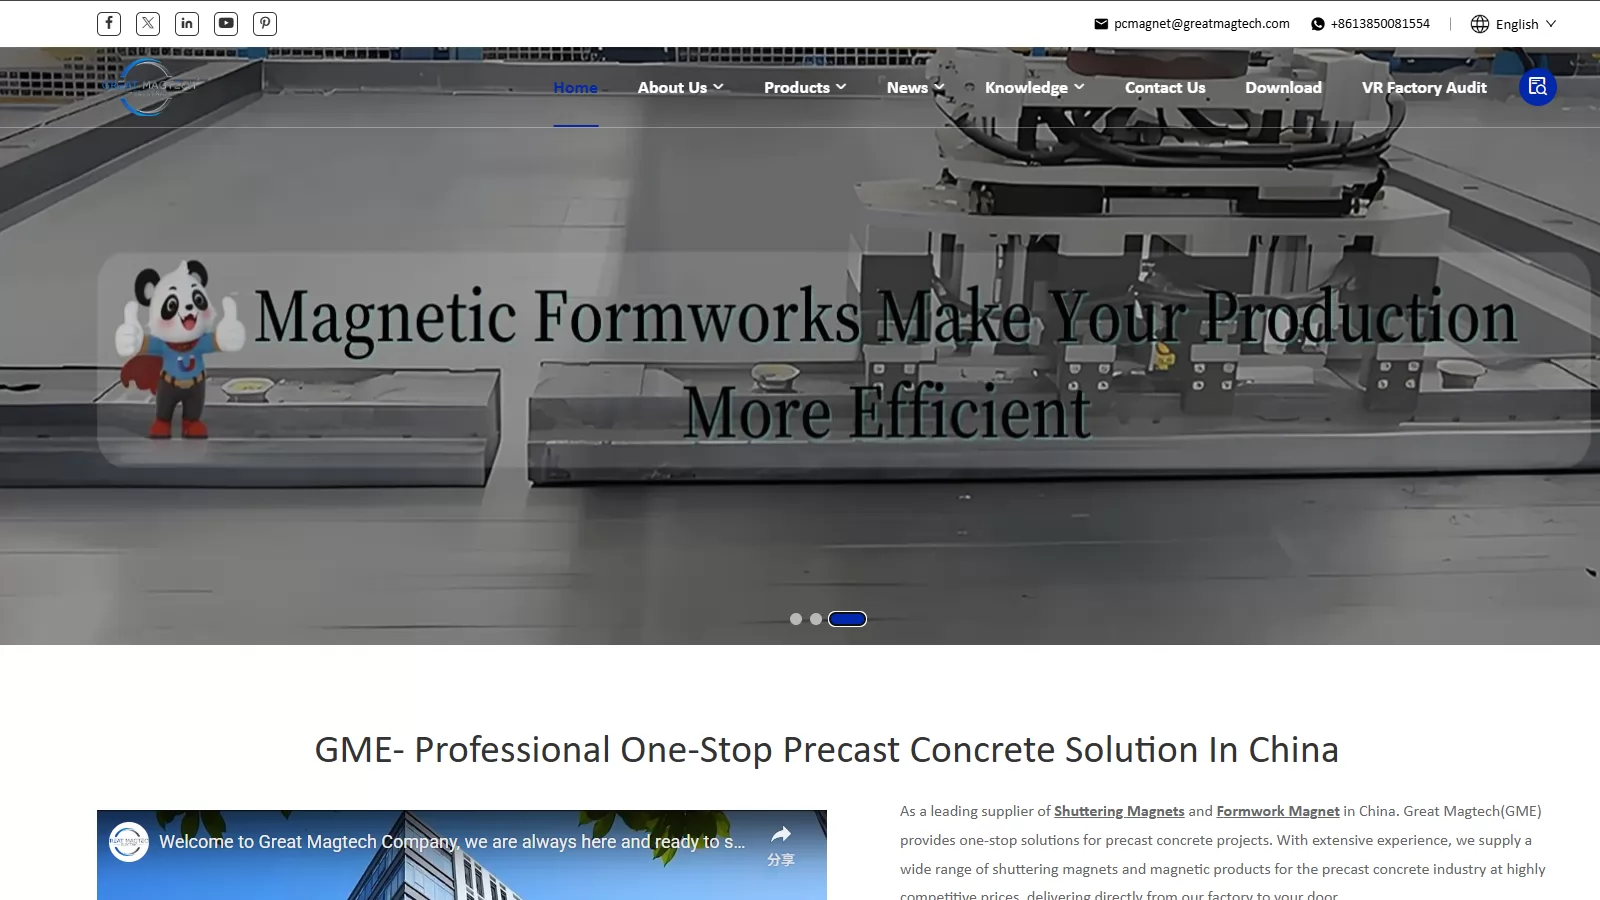Click the Great Magtech logo

coord(150,87)
